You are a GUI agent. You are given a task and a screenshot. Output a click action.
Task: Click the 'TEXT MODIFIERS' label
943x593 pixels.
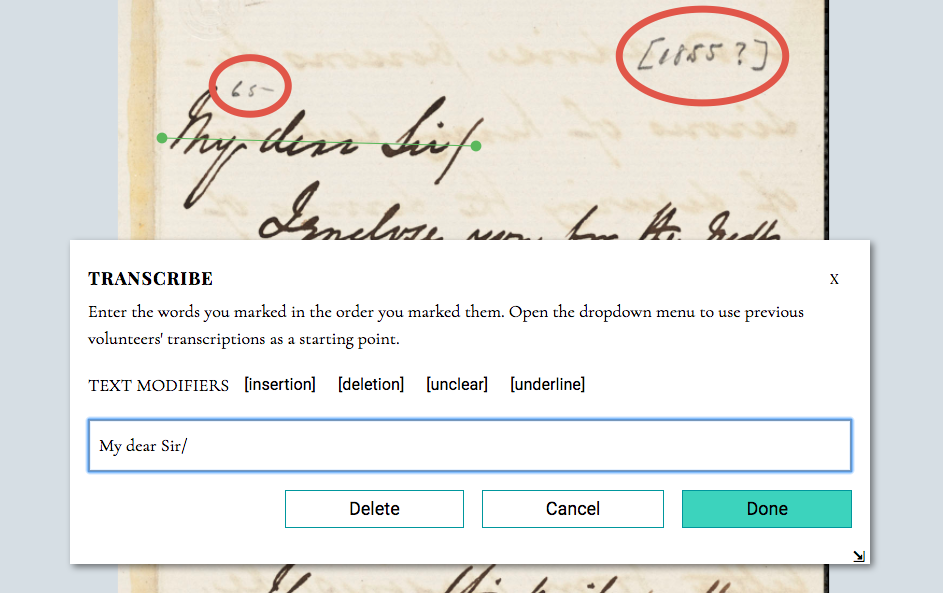pyautogui.click(x=159, y=386)
